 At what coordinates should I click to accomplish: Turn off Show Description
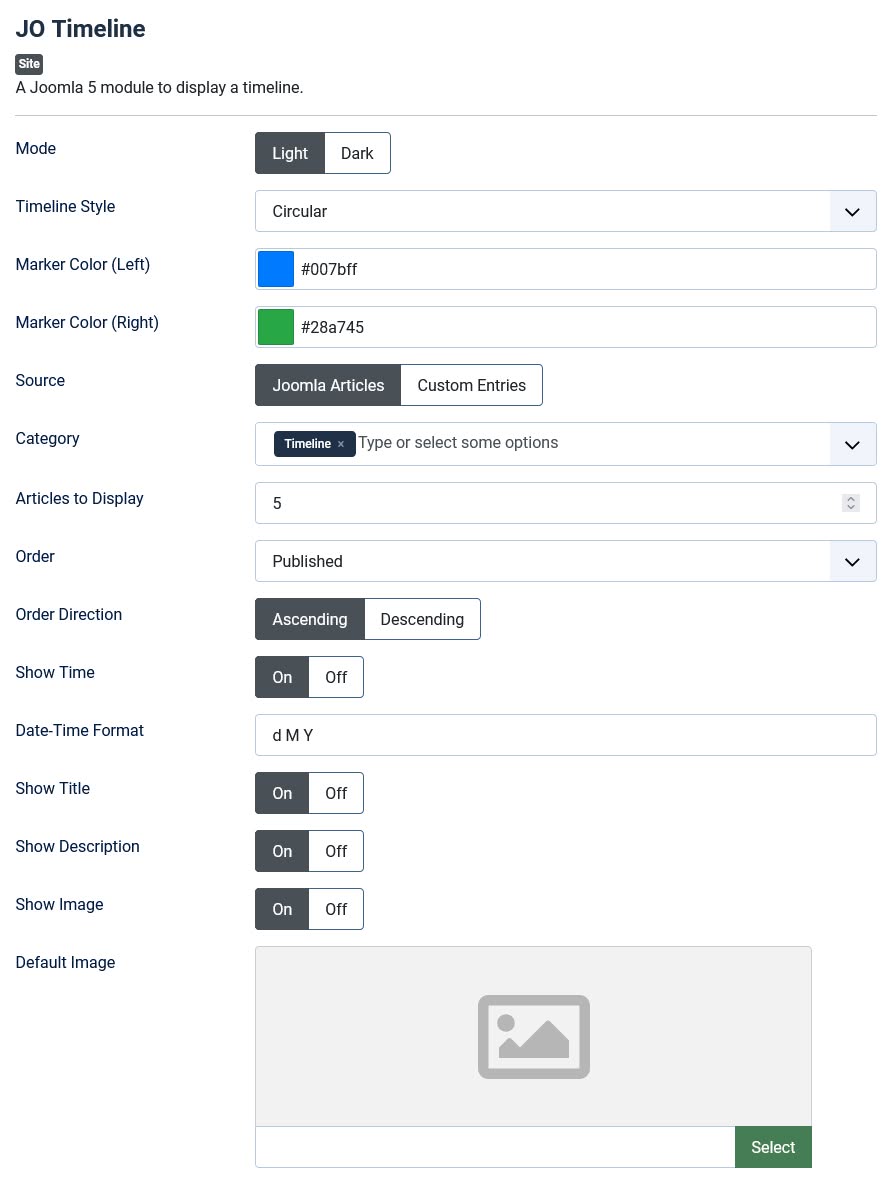point(336,851)
